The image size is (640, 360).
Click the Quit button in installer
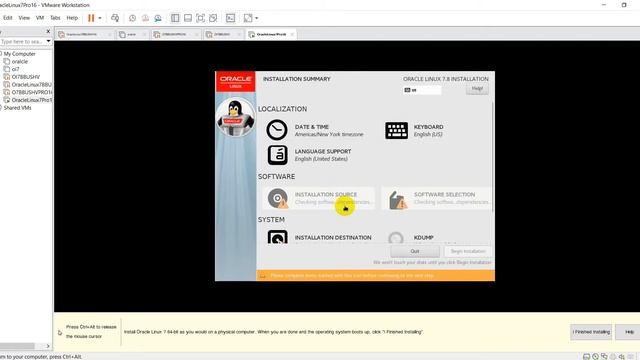pos(415,251)
